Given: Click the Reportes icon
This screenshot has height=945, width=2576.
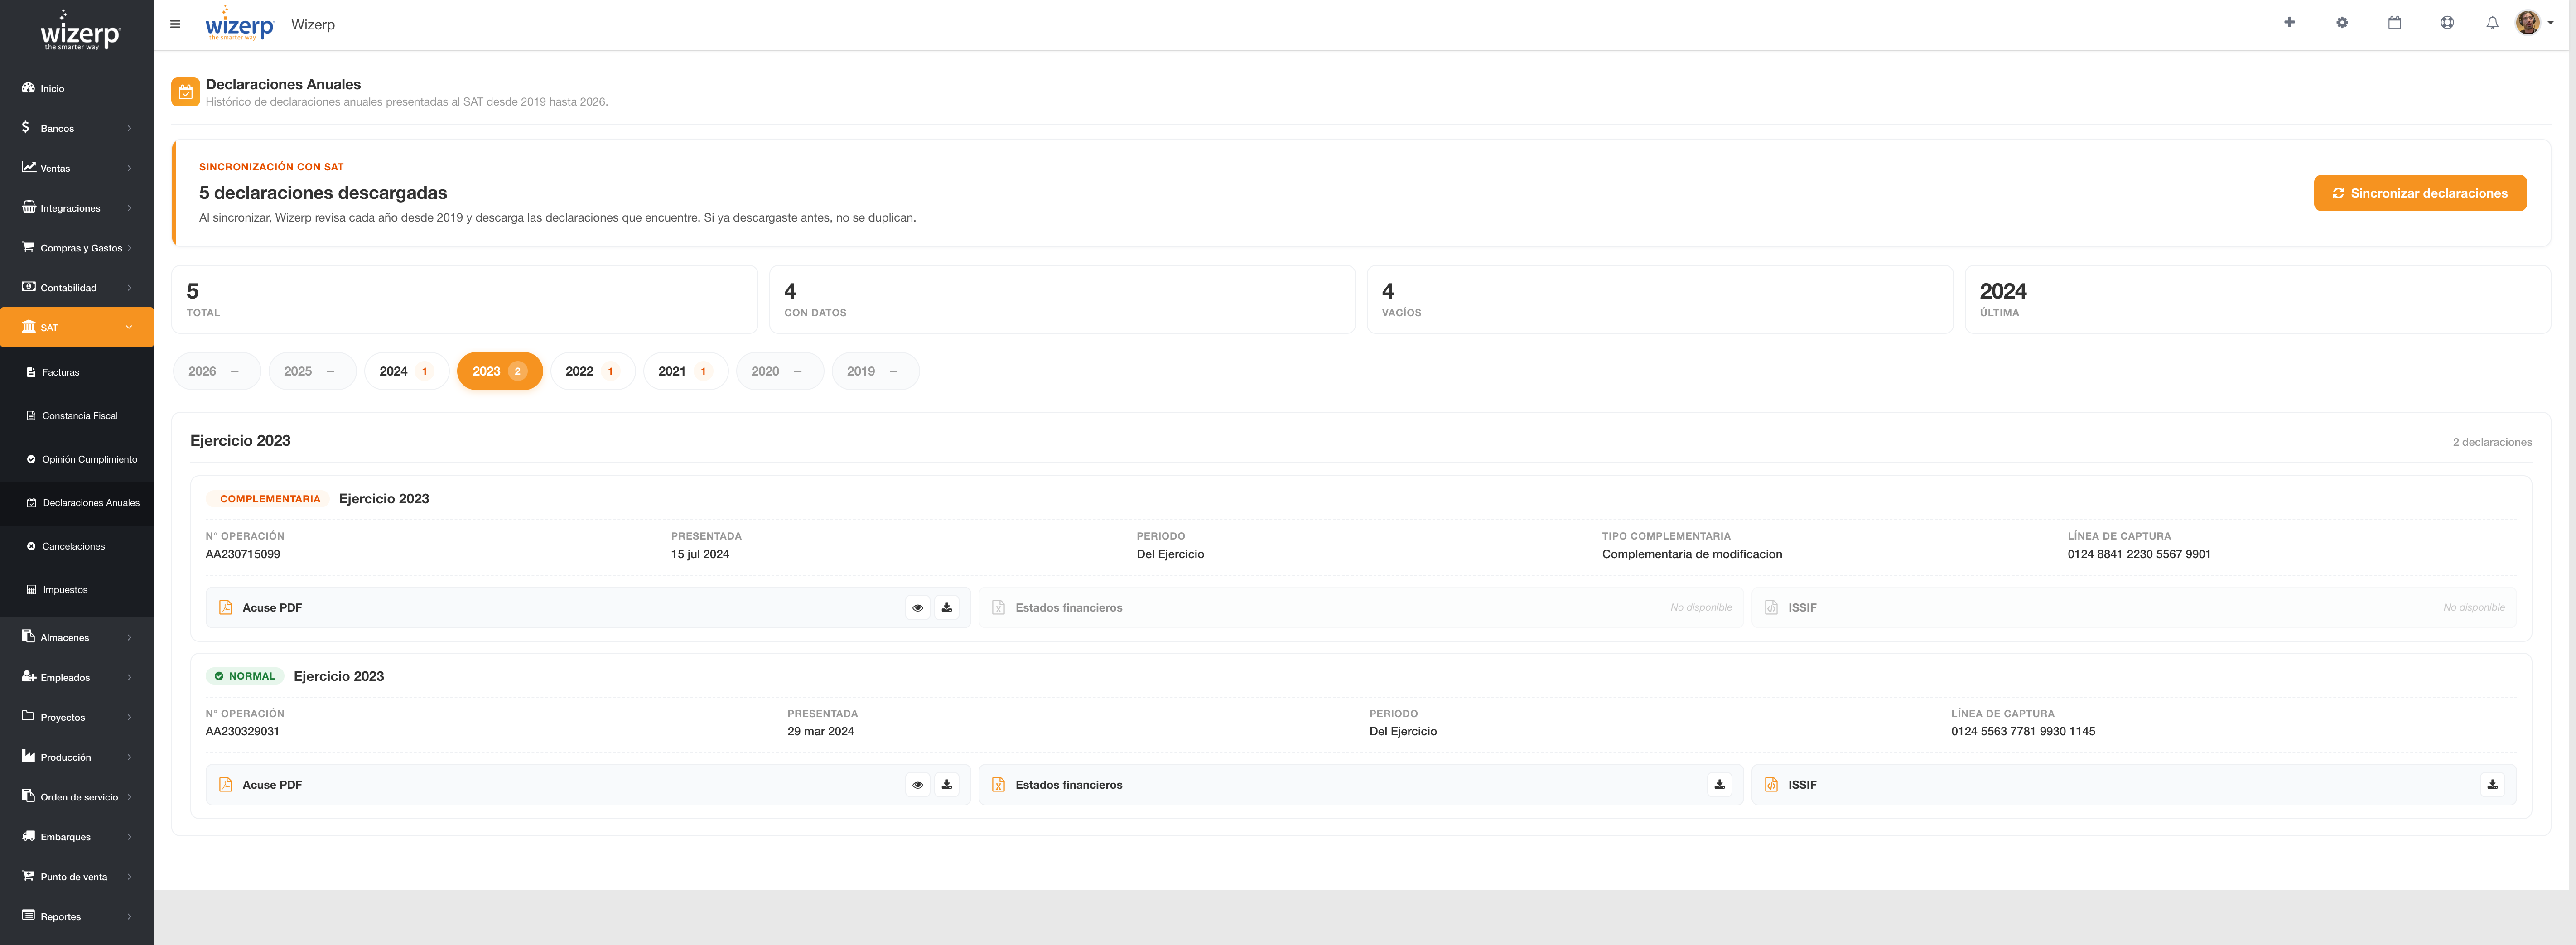Looking at the screenshot, I should tap(28, 916).
